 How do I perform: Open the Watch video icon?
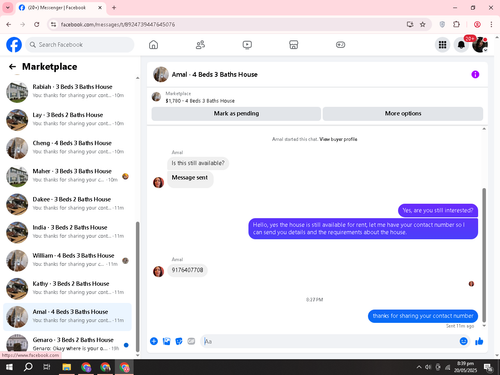coord(247,45)
